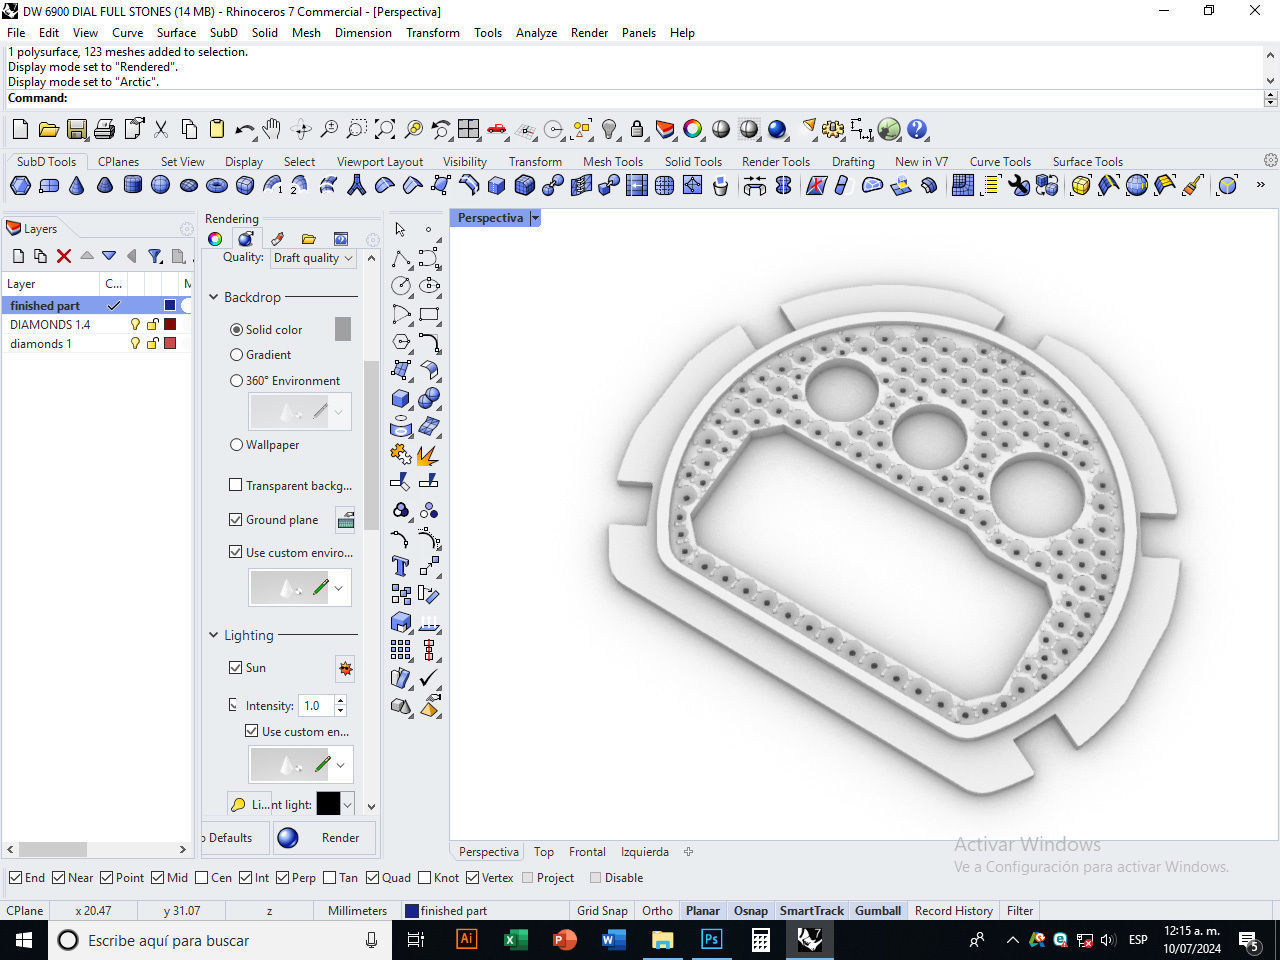Toggle Gumball in status bar

click(878, 910)
